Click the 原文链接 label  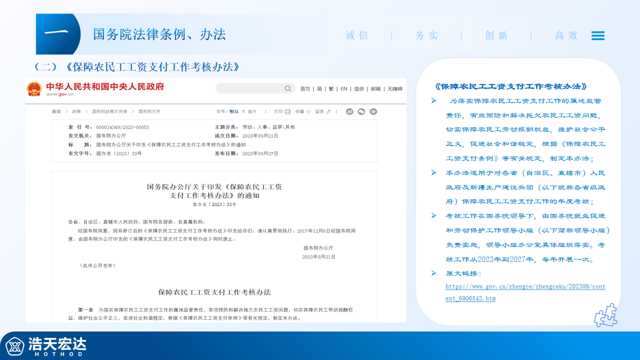[463, 273]
